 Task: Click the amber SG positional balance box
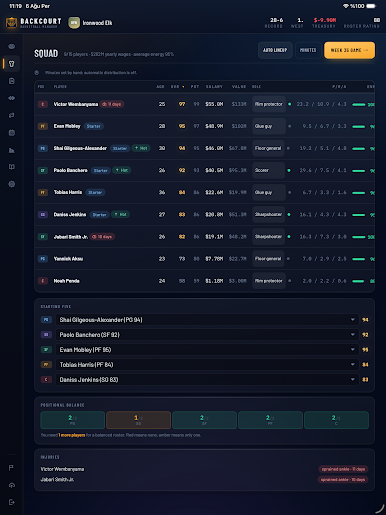tap(138, 420)
